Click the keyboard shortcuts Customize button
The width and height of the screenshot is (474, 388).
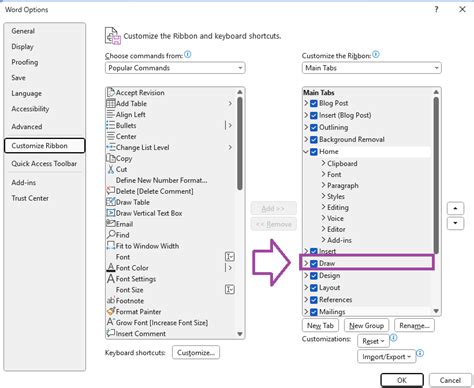[x=196, y=352]
